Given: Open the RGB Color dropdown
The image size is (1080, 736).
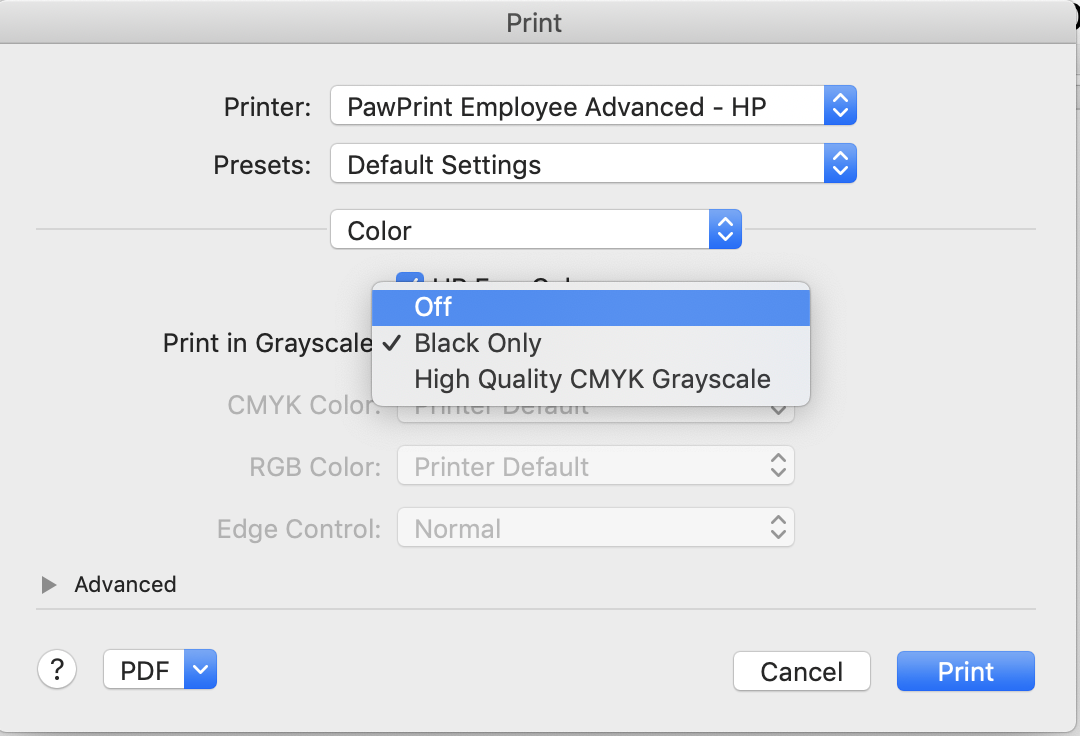Looking at the screenshot, I should pos(596,465).
